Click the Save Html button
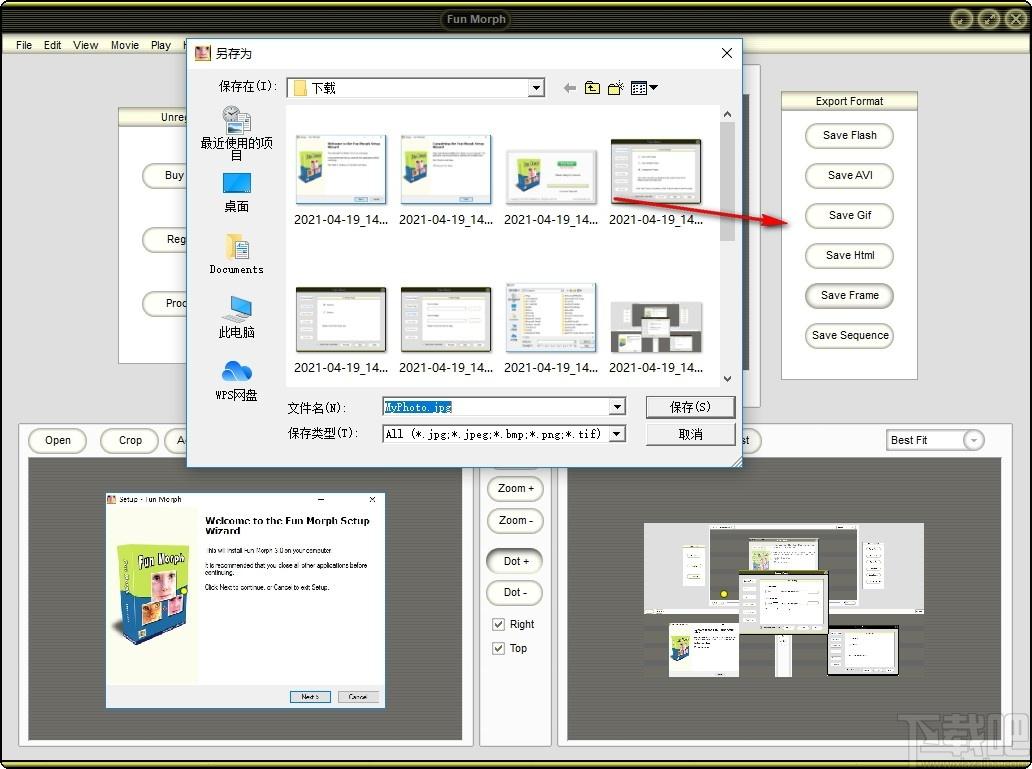This screenshot has width=1032, height=769. point(850,255)
